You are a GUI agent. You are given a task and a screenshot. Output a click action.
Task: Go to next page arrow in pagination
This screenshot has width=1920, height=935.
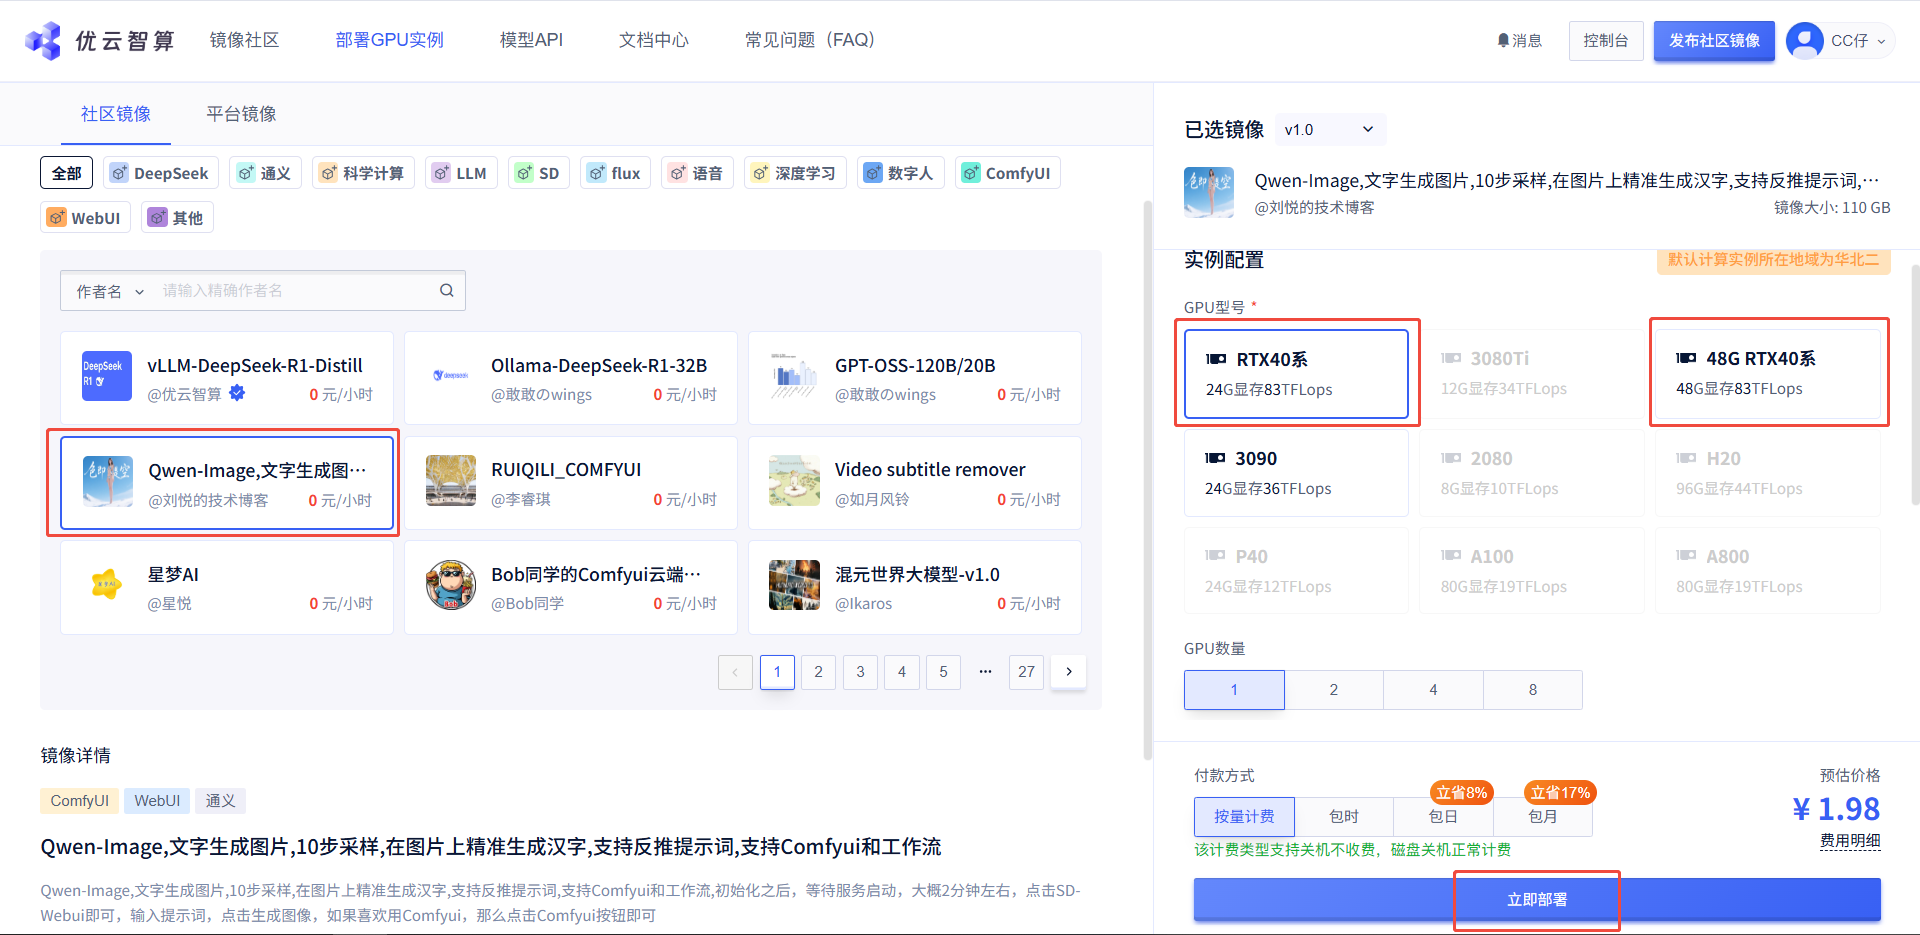click(1069, 672)
